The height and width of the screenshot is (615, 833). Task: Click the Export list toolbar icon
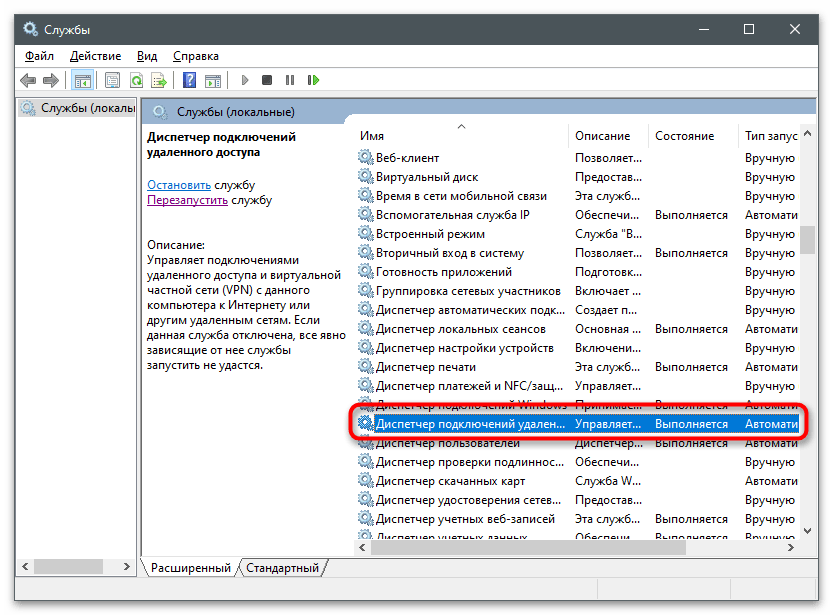pyautogui.click(x=158, y=80)
